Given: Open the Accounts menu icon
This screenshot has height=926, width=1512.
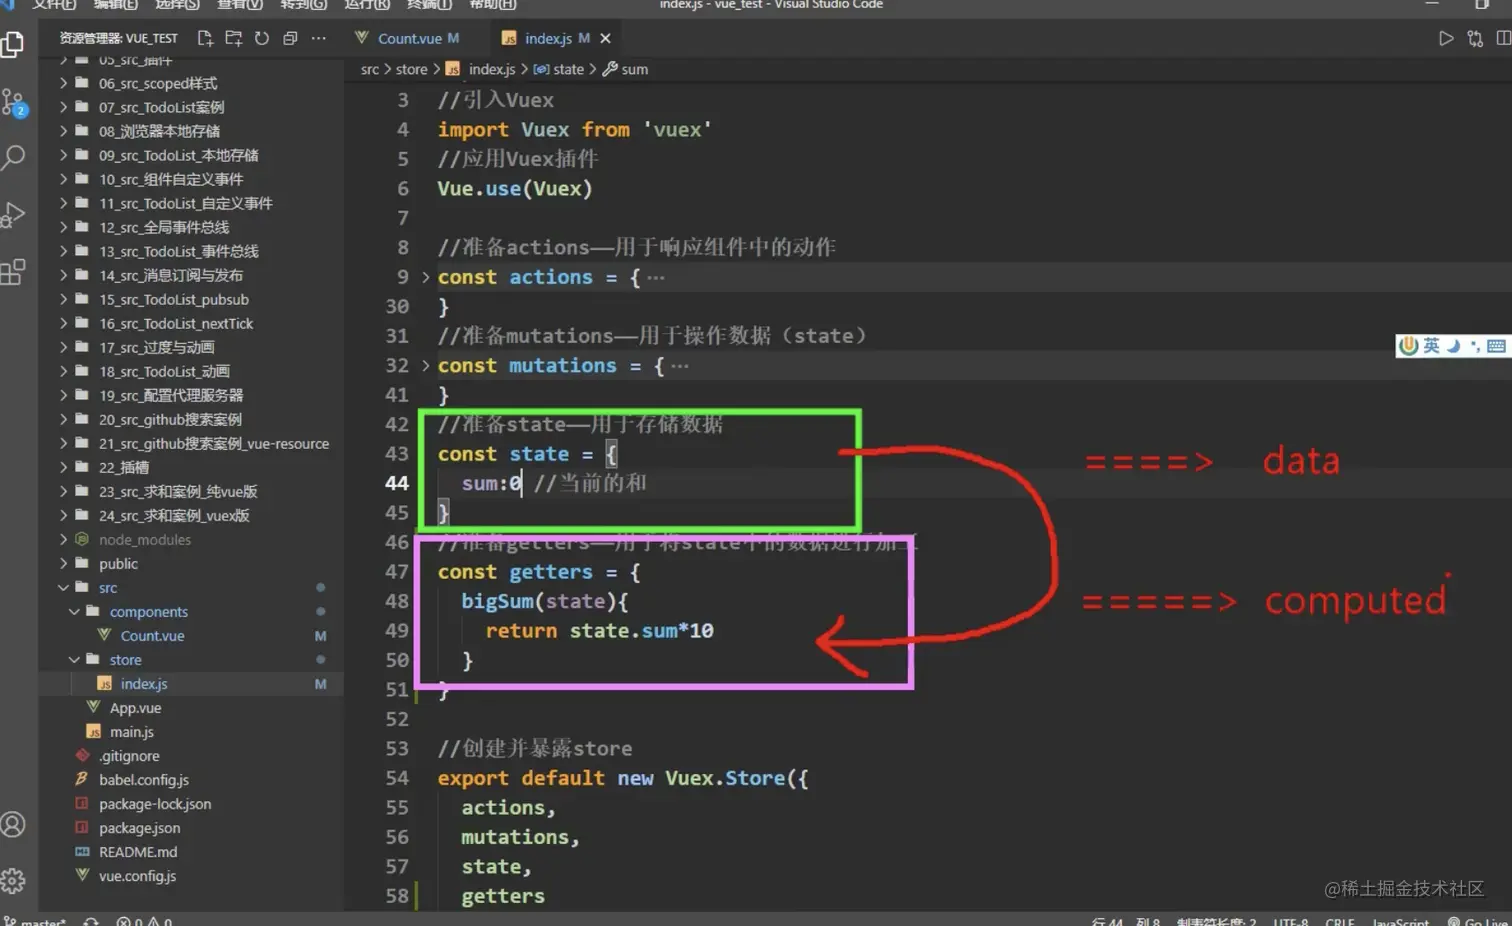Looking at the screenshot, I should pos(13,824).
